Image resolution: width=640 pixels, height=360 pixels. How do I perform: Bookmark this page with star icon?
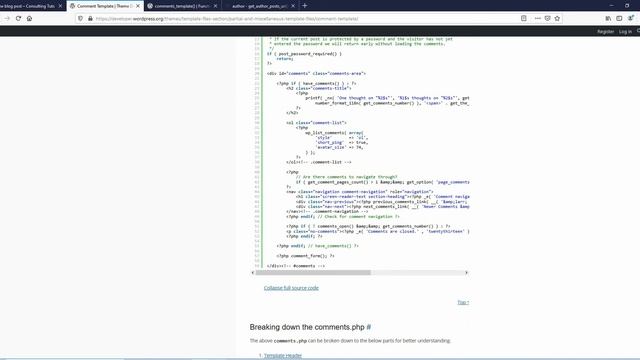[x=557, y=18]
